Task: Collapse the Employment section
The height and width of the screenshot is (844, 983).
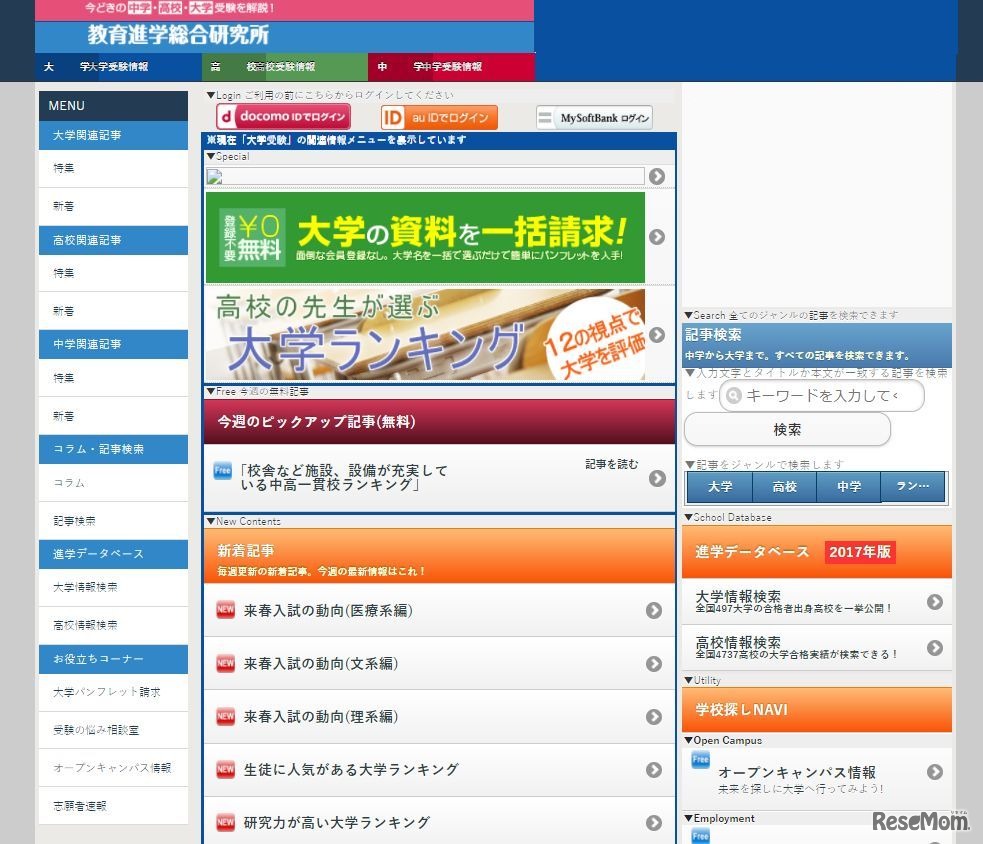Action: pos(688,818)
